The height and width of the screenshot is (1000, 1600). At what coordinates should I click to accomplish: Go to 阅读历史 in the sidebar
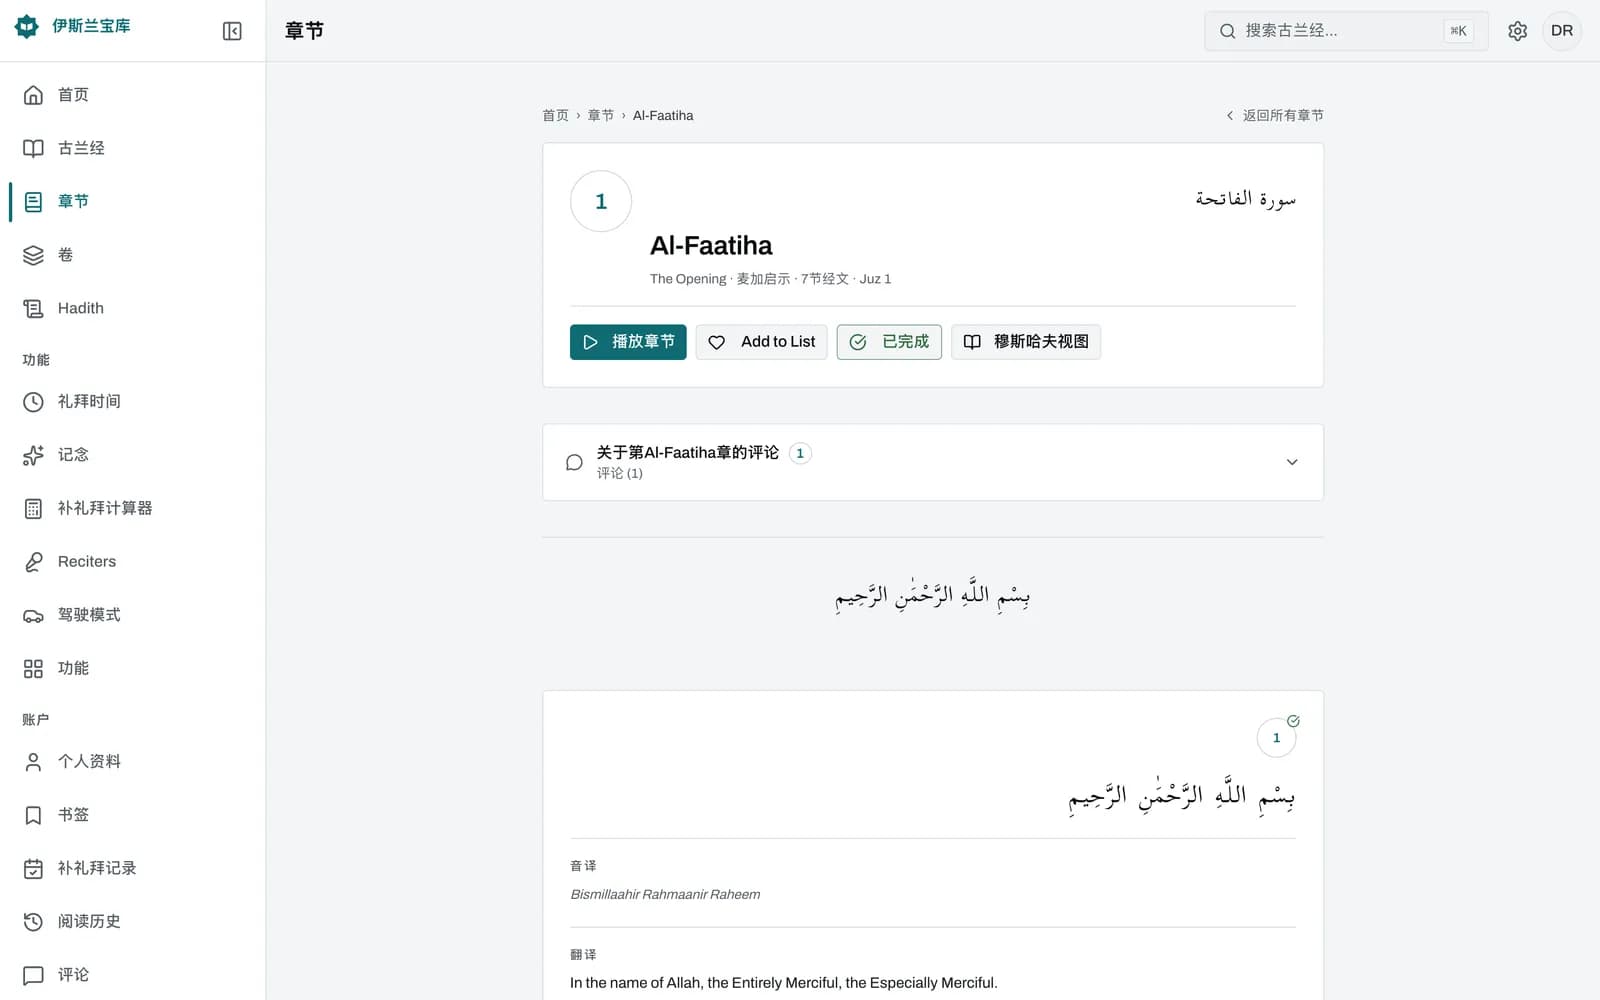tap(133, 922)
